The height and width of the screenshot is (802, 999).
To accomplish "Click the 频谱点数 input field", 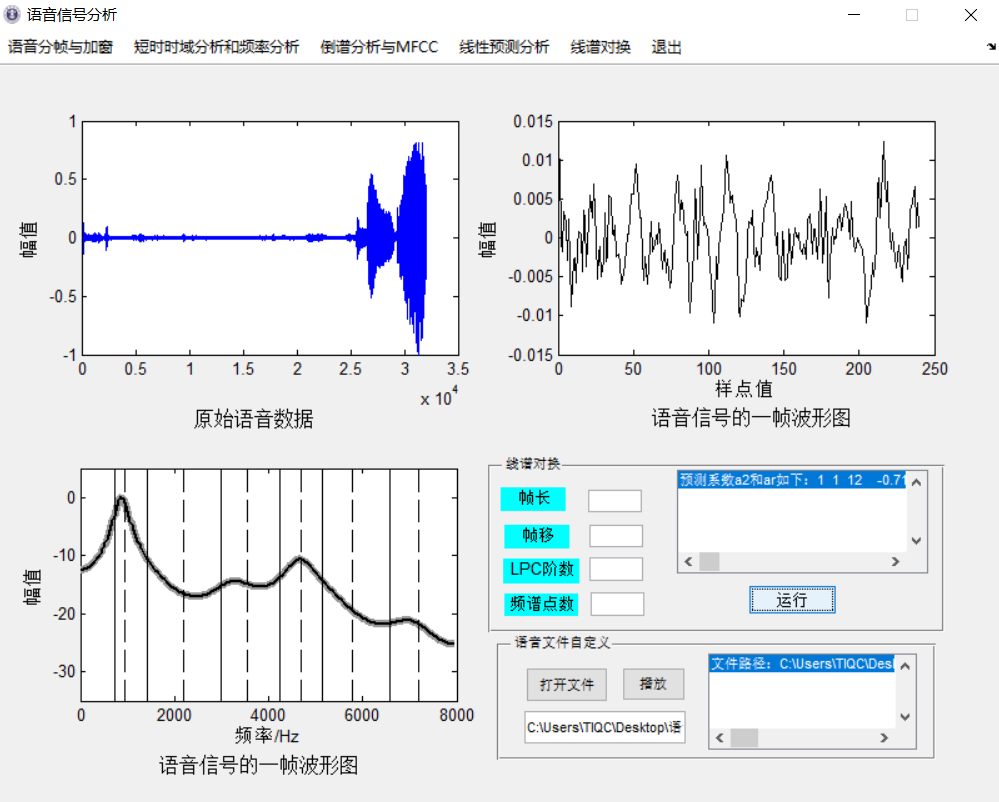I will (617, 604).
